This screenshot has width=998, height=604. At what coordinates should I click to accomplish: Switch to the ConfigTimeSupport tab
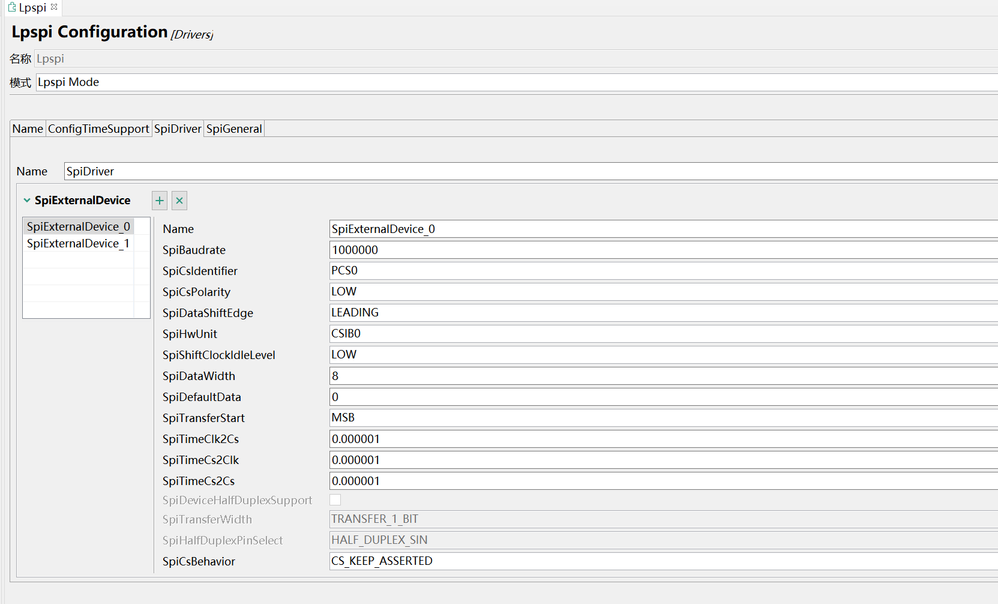[x=98, y=129]
